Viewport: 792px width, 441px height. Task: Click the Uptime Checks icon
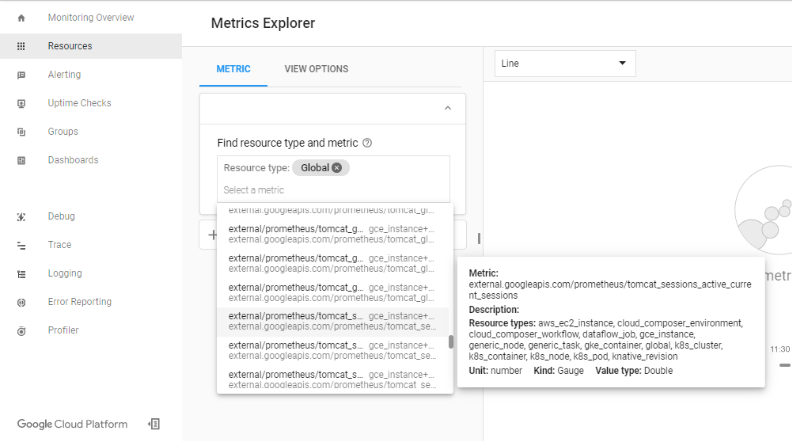(x=21, y=104)
